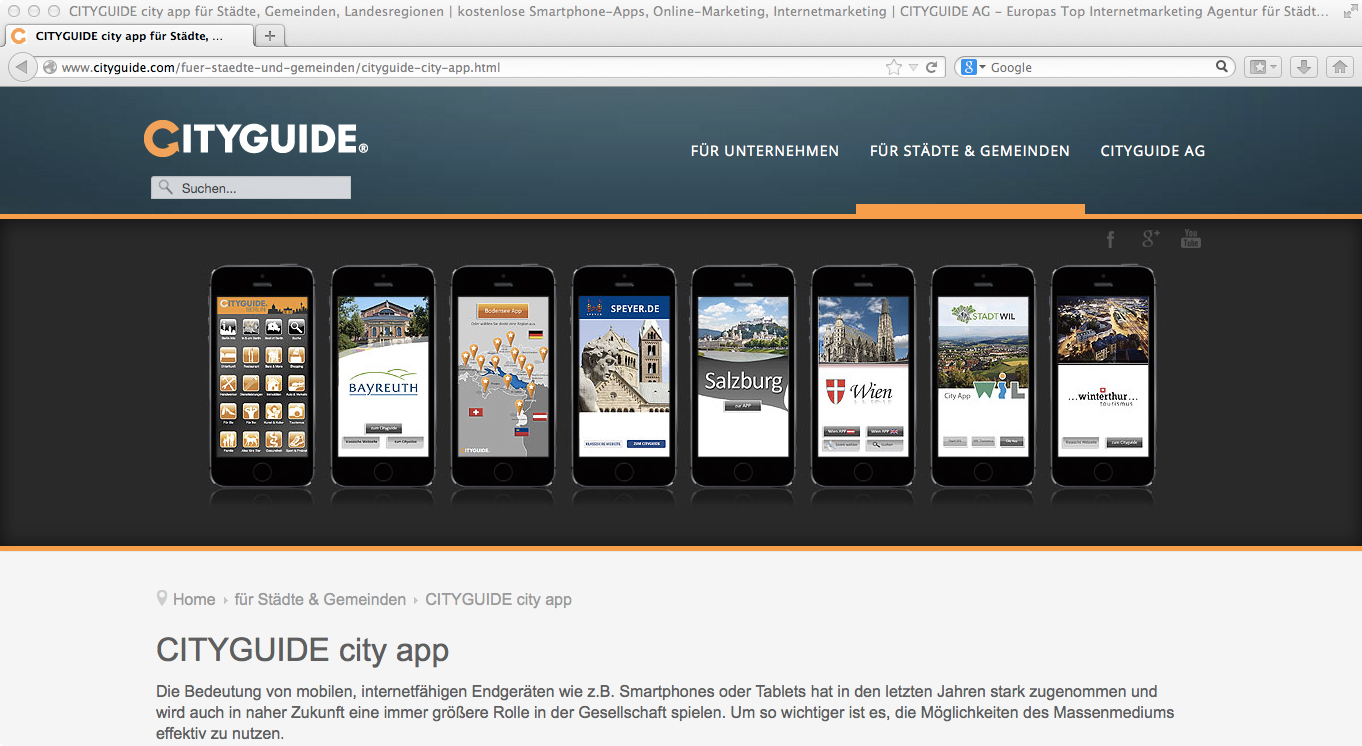The width and height of the screenshot is (1362, 746).
Task: Open the bookmarks menu toolbar button
Action: [x=1263, y=67]
